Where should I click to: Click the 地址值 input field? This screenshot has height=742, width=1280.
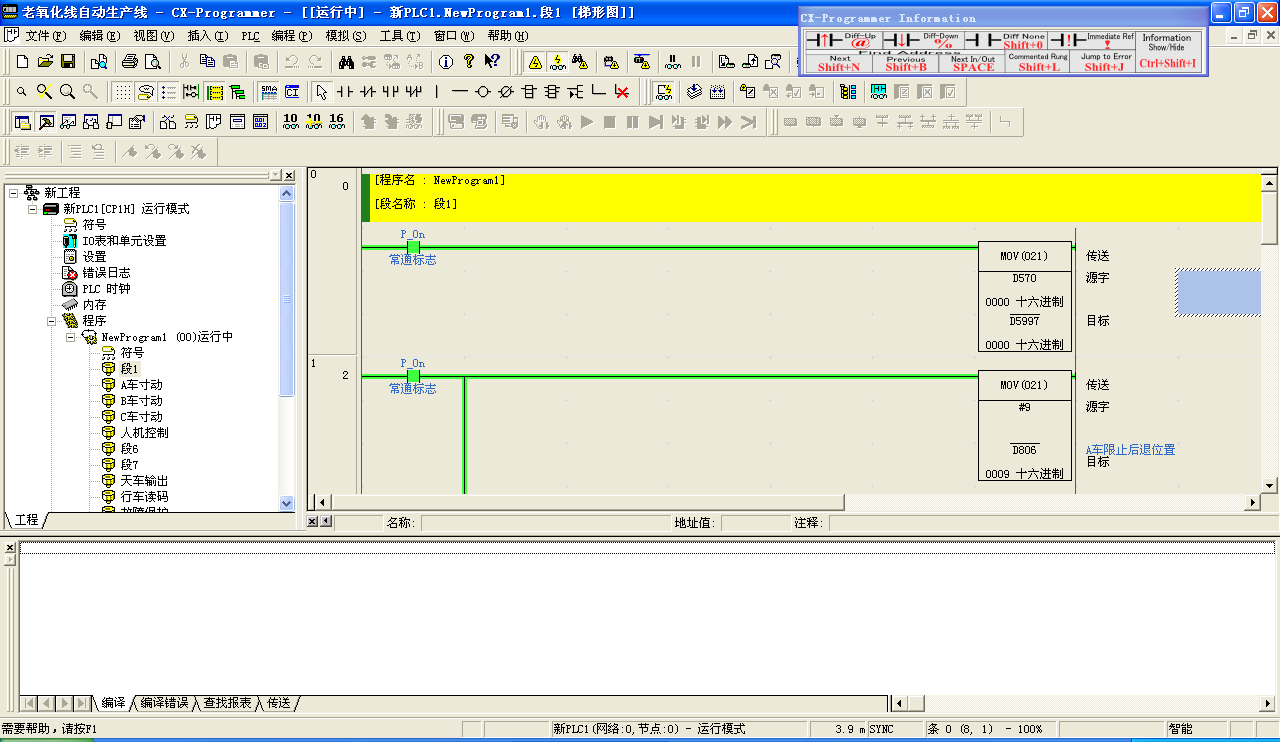[755, 522]
